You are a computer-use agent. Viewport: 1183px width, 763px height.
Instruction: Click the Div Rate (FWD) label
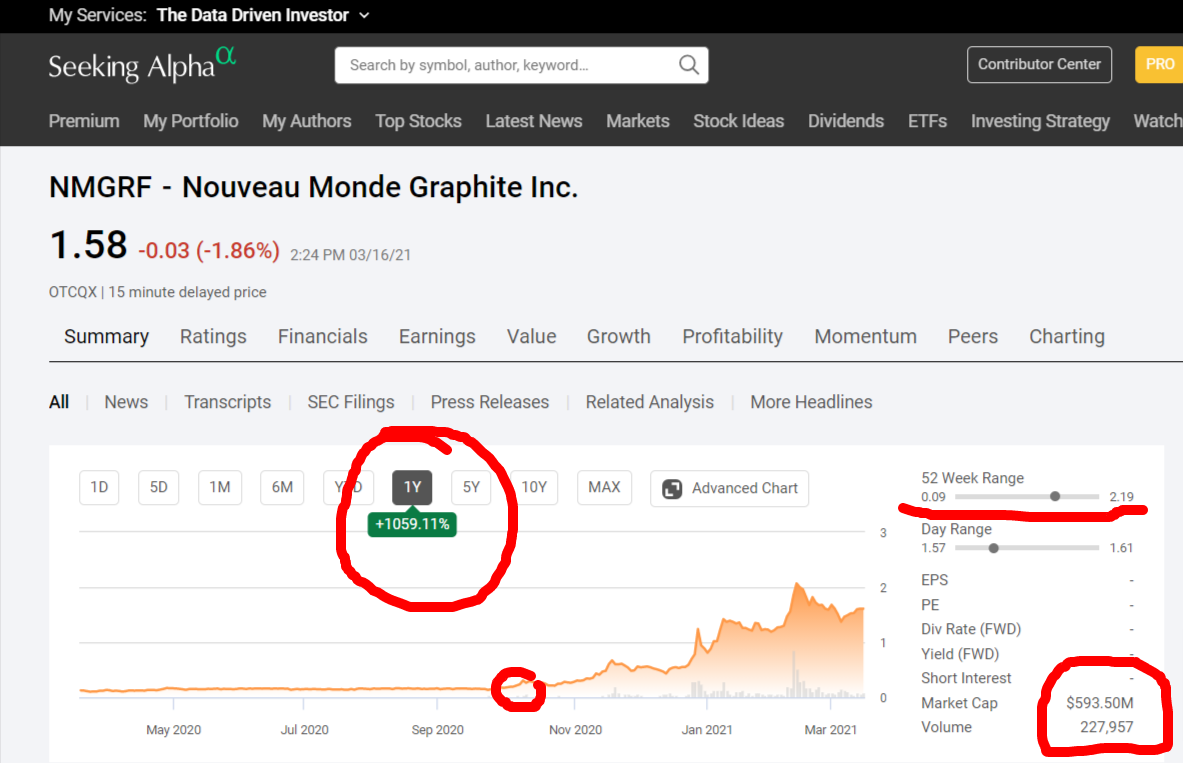(970, 629)
